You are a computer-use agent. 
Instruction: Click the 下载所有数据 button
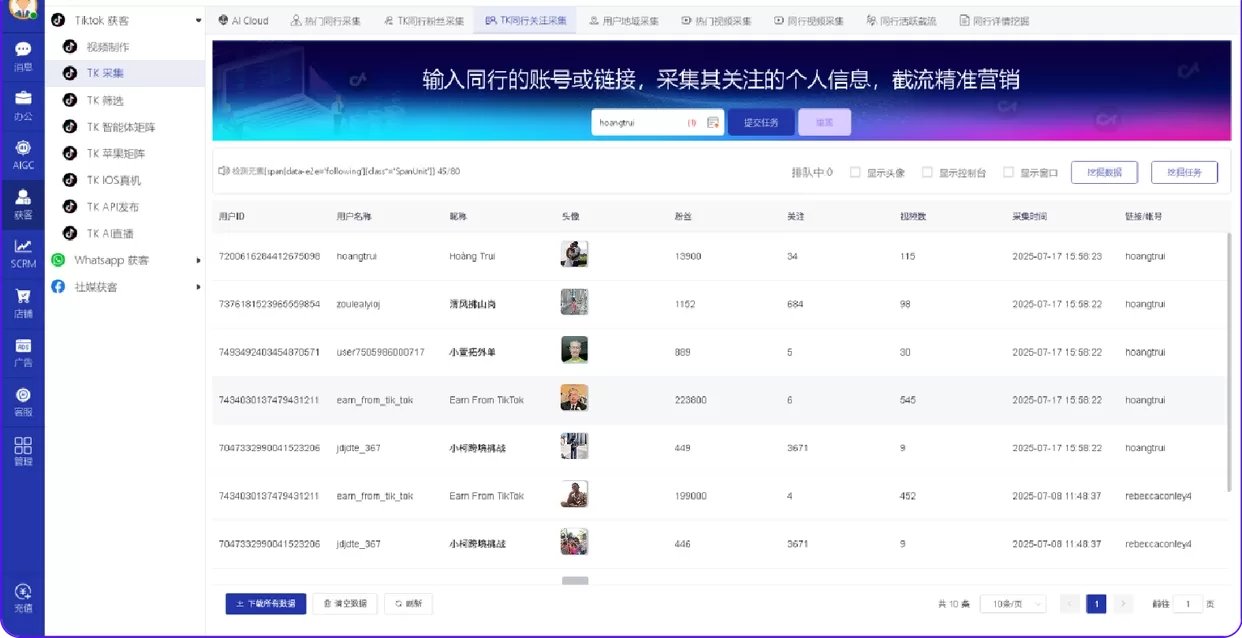[x=264, y=603]
